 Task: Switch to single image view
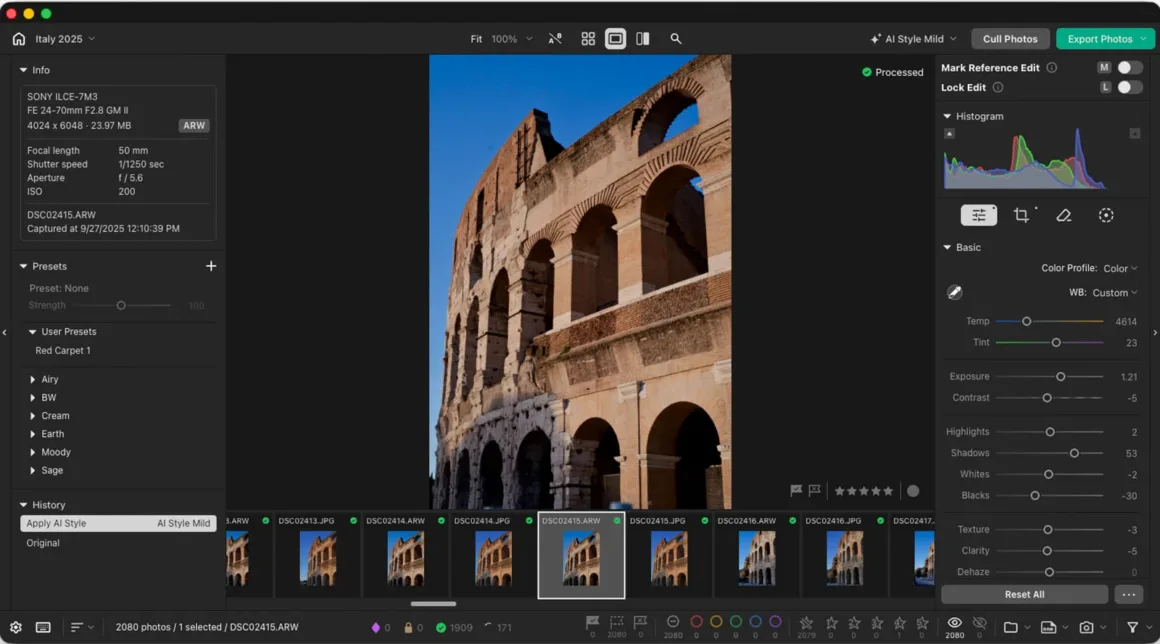616,39
